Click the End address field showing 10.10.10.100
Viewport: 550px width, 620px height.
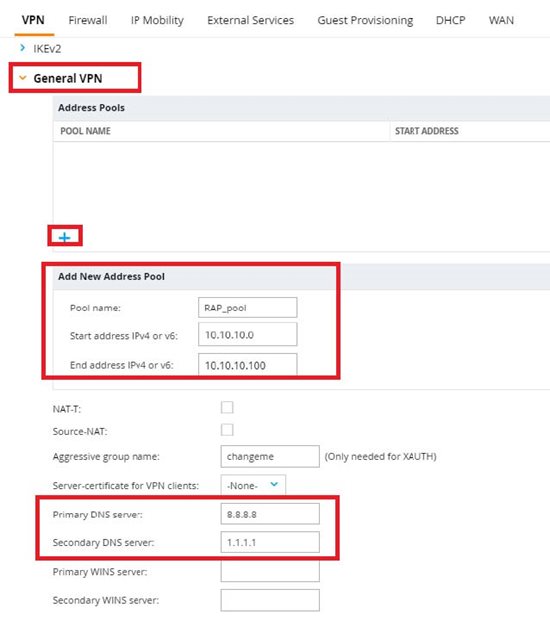[248, 365]
